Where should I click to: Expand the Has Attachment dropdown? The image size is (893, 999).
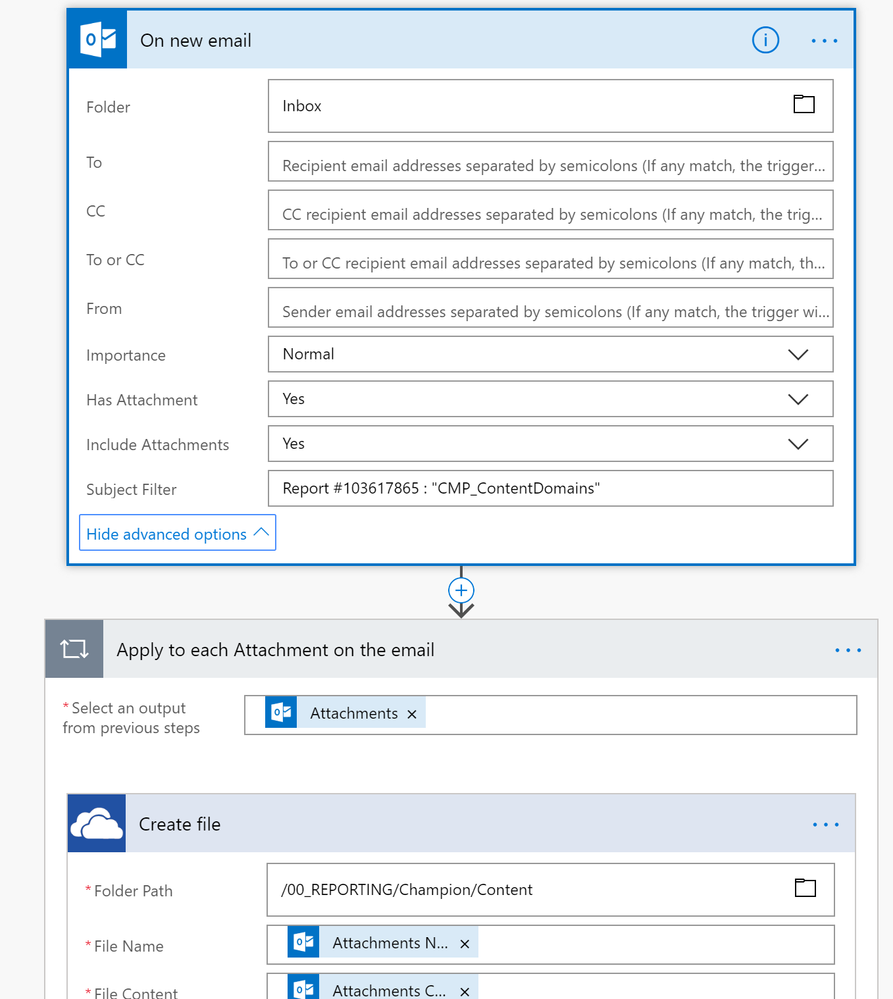click(x=798, y=399)
